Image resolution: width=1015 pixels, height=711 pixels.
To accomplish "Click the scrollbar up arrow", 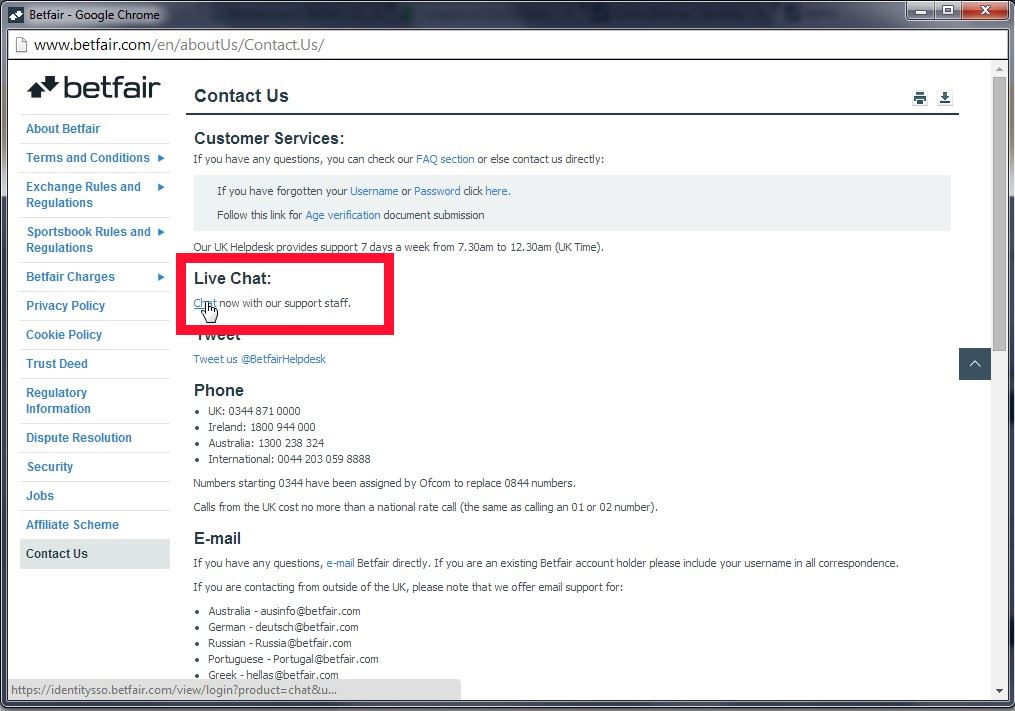I will [x=999, y=68].
